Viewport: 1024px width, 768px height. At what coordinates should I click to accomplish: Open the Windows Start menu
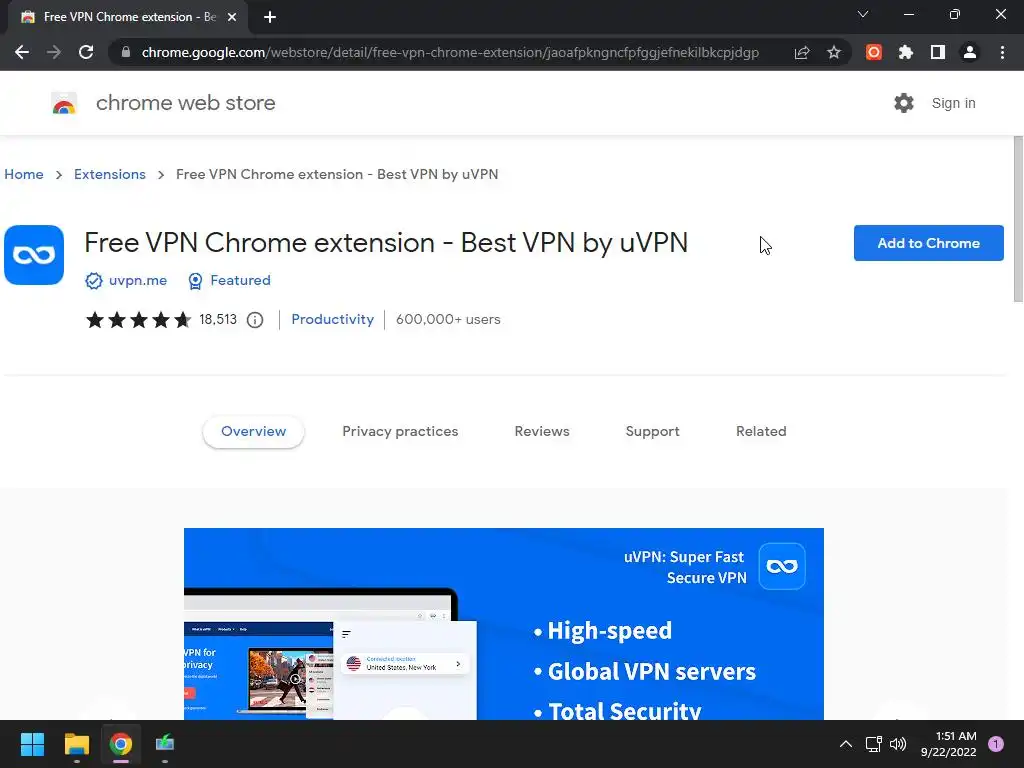click(32, 744)
